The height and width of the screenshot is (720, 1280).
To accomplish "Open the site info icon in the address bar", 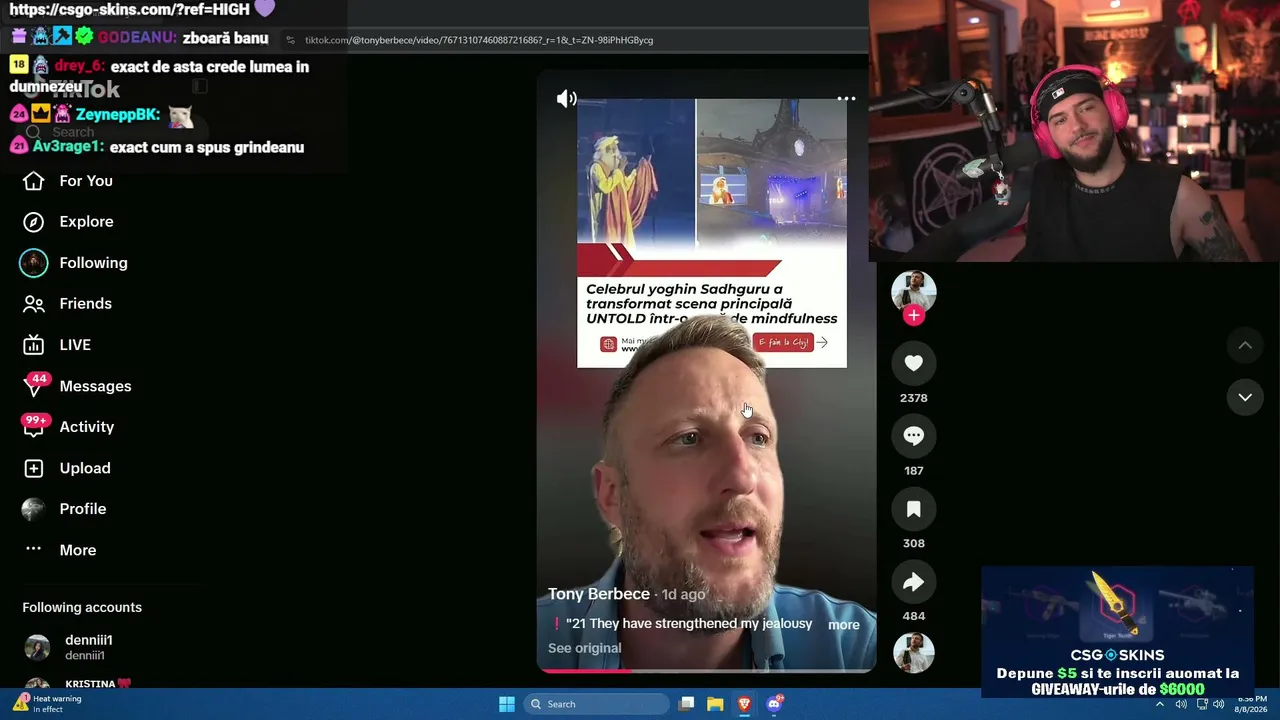I will [x=291, y=40].
